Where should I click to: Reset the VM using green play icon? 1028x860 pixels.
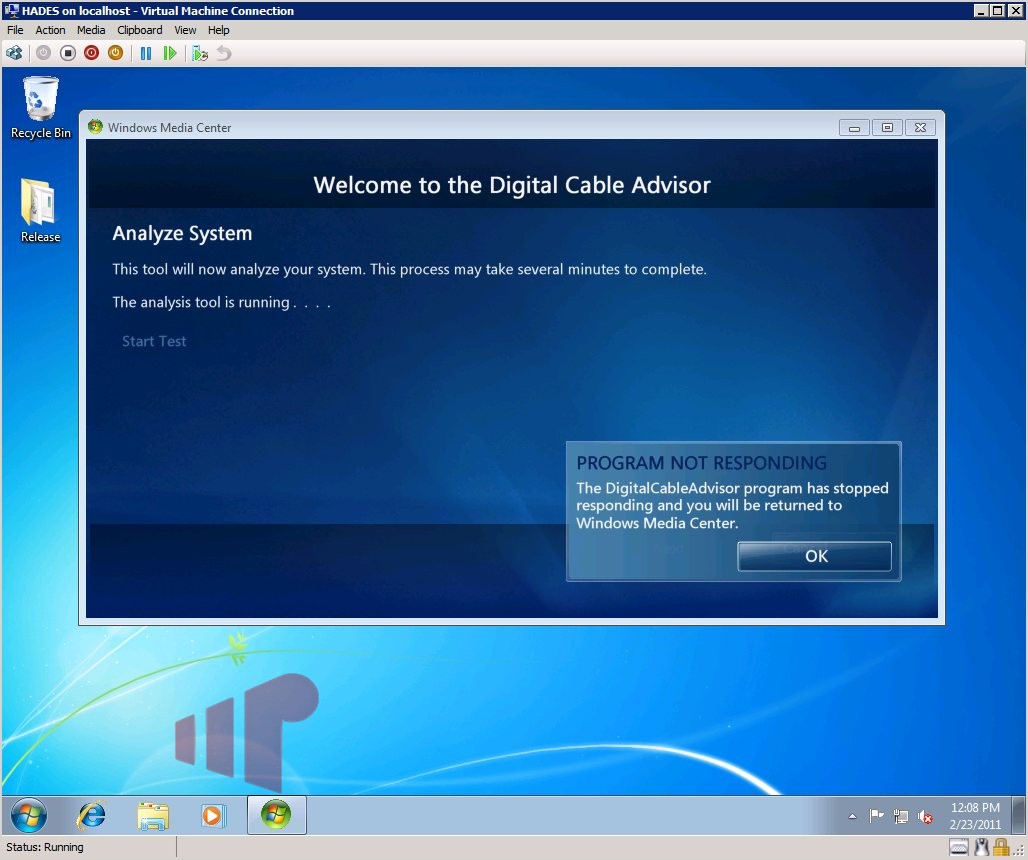click(x=170, y=53)
